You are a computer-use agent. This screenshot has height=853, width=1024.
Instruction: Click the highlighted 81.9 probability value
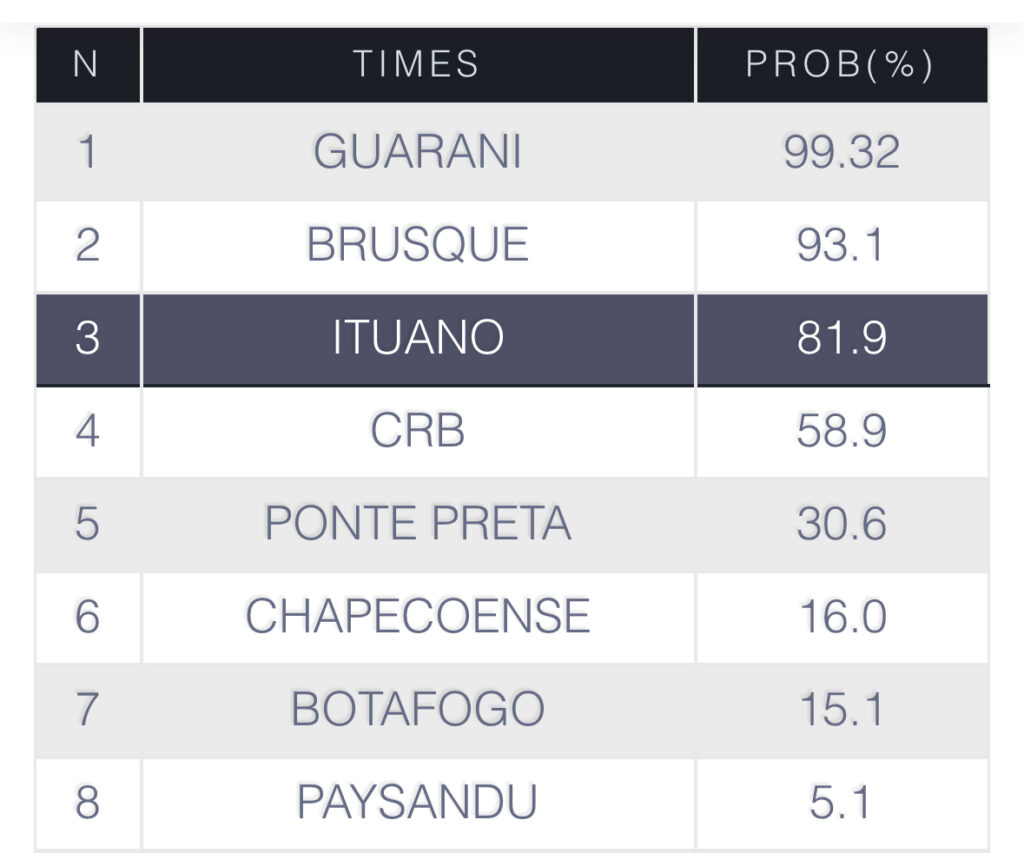click(x=841, y=339)
